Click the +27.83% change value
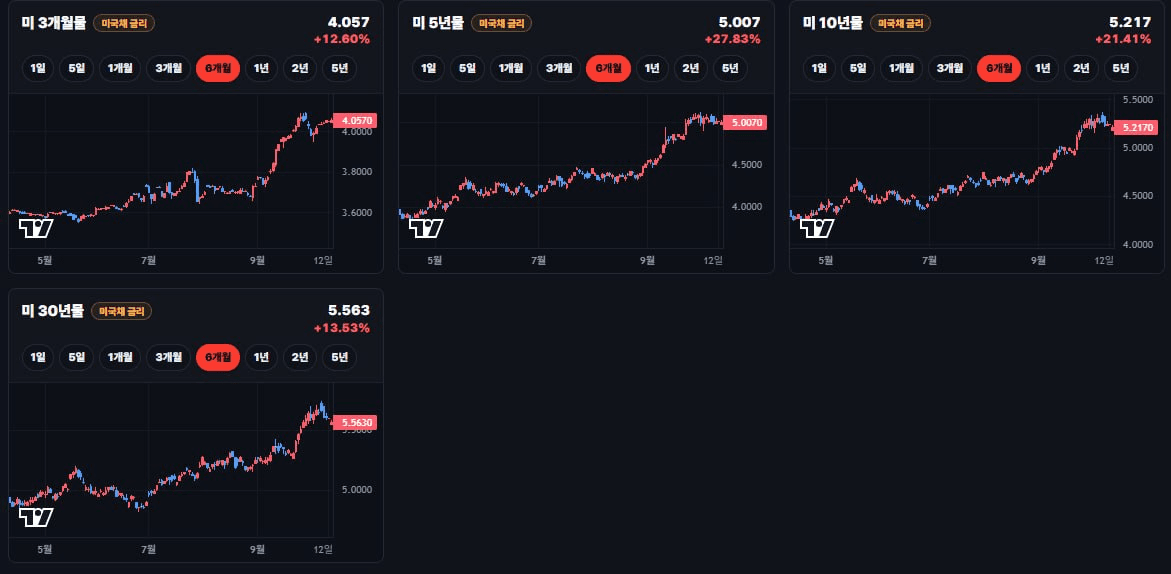Image resolution: width=1171 pixels, height=574 pixels. pyautogui.click(x=732, y=39)
